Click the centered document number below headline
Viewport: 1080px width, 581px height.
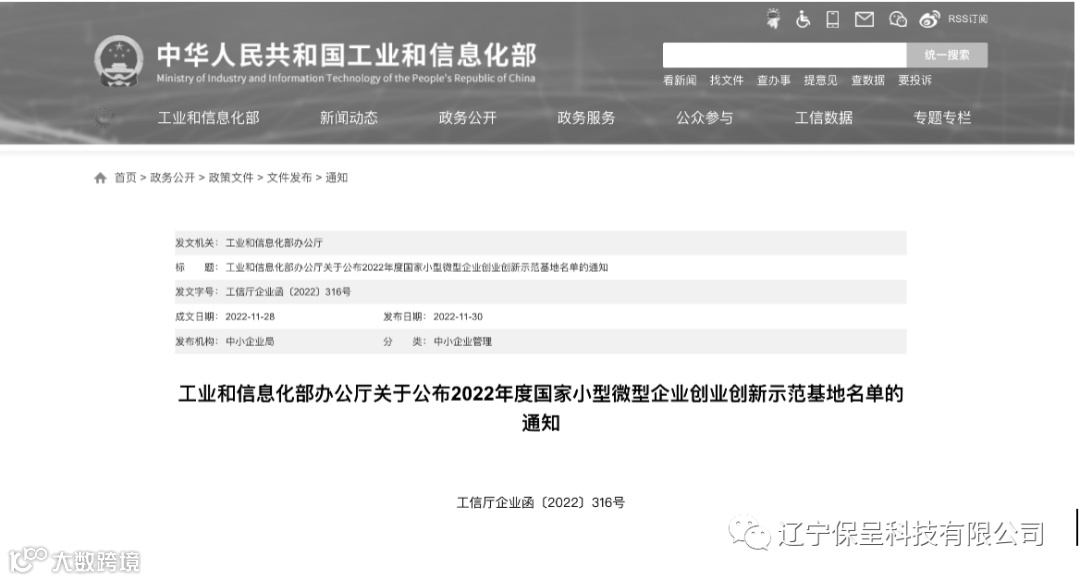coord(541,503)
